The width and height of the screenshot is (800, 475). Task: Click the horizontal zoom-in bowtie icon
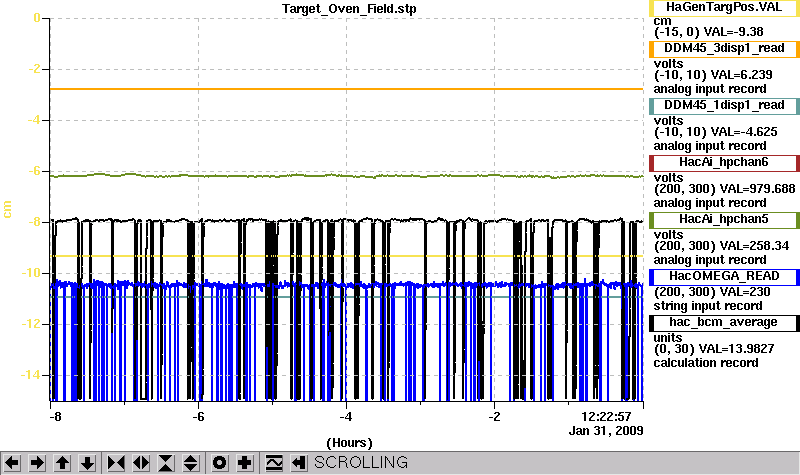click(x=116, y=463)
